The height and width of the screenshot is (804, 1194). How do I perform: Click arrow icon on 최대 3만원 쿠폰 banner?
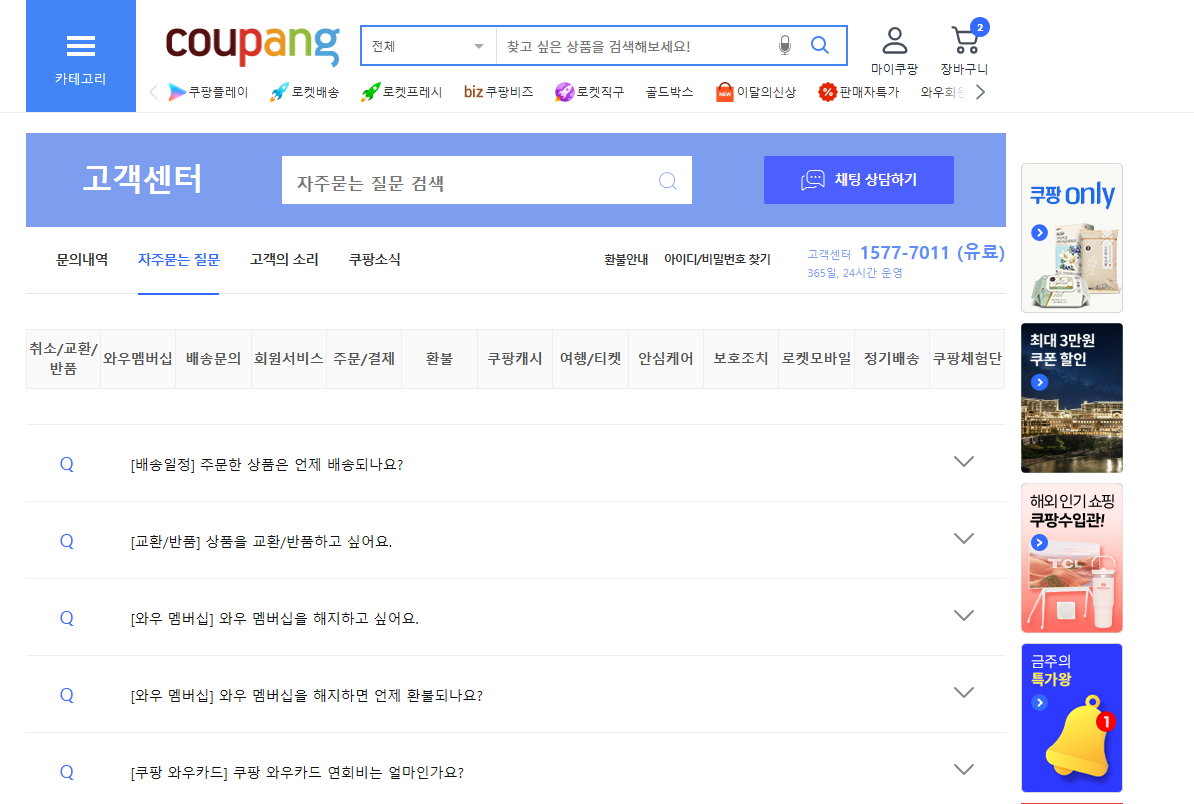pos(1039,382)
